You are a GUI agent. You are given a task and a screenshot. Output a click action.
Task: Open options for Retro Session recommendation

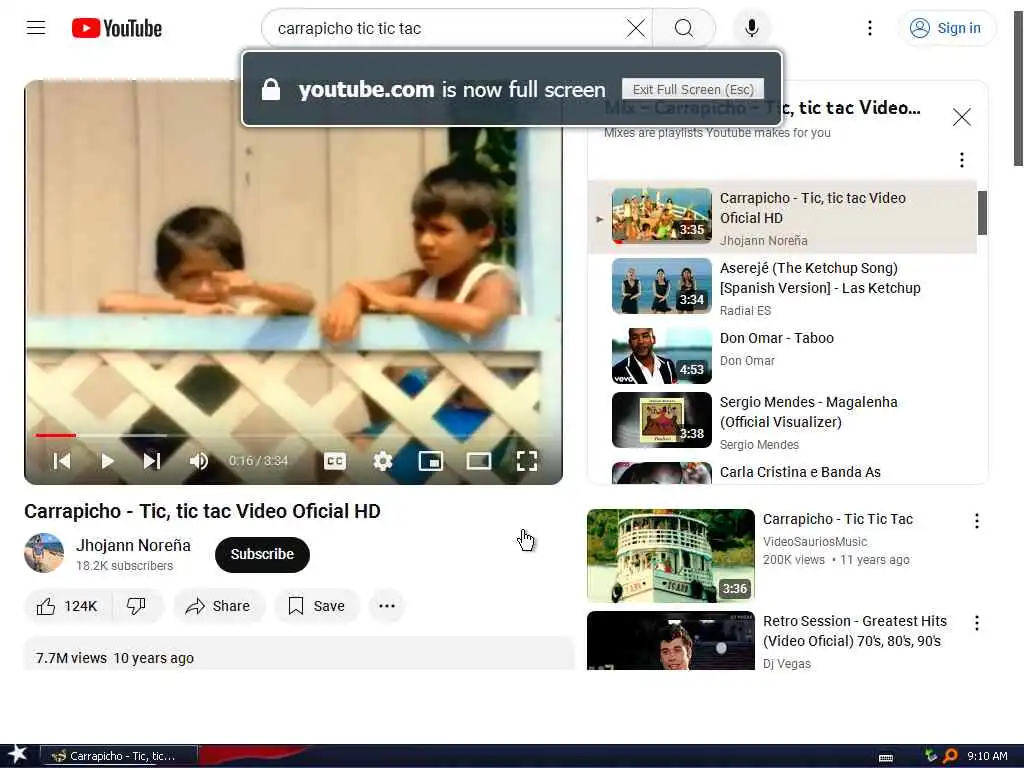point(976,622)
